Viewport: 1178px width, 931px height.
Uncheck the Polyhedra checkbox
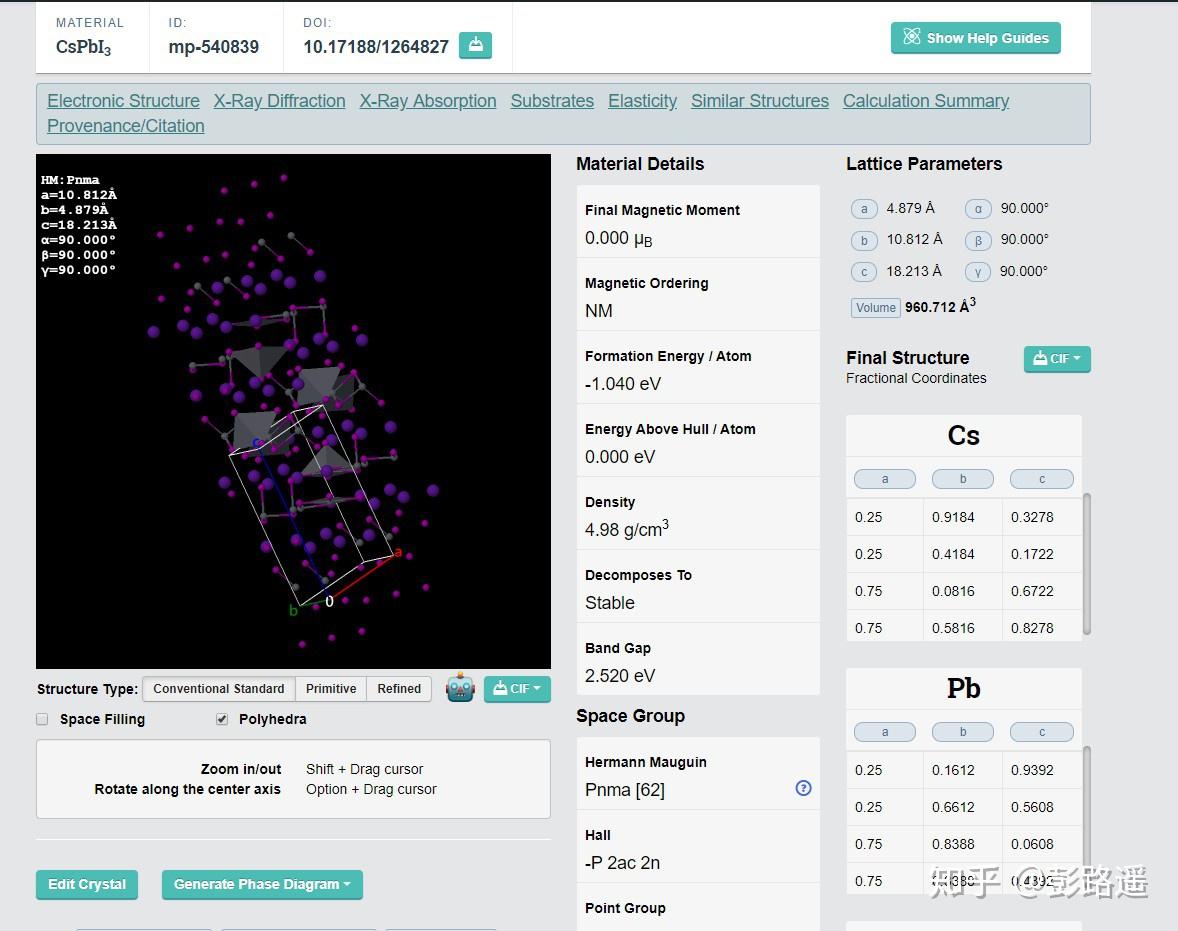pyautogui.click(x=222, y=719)
